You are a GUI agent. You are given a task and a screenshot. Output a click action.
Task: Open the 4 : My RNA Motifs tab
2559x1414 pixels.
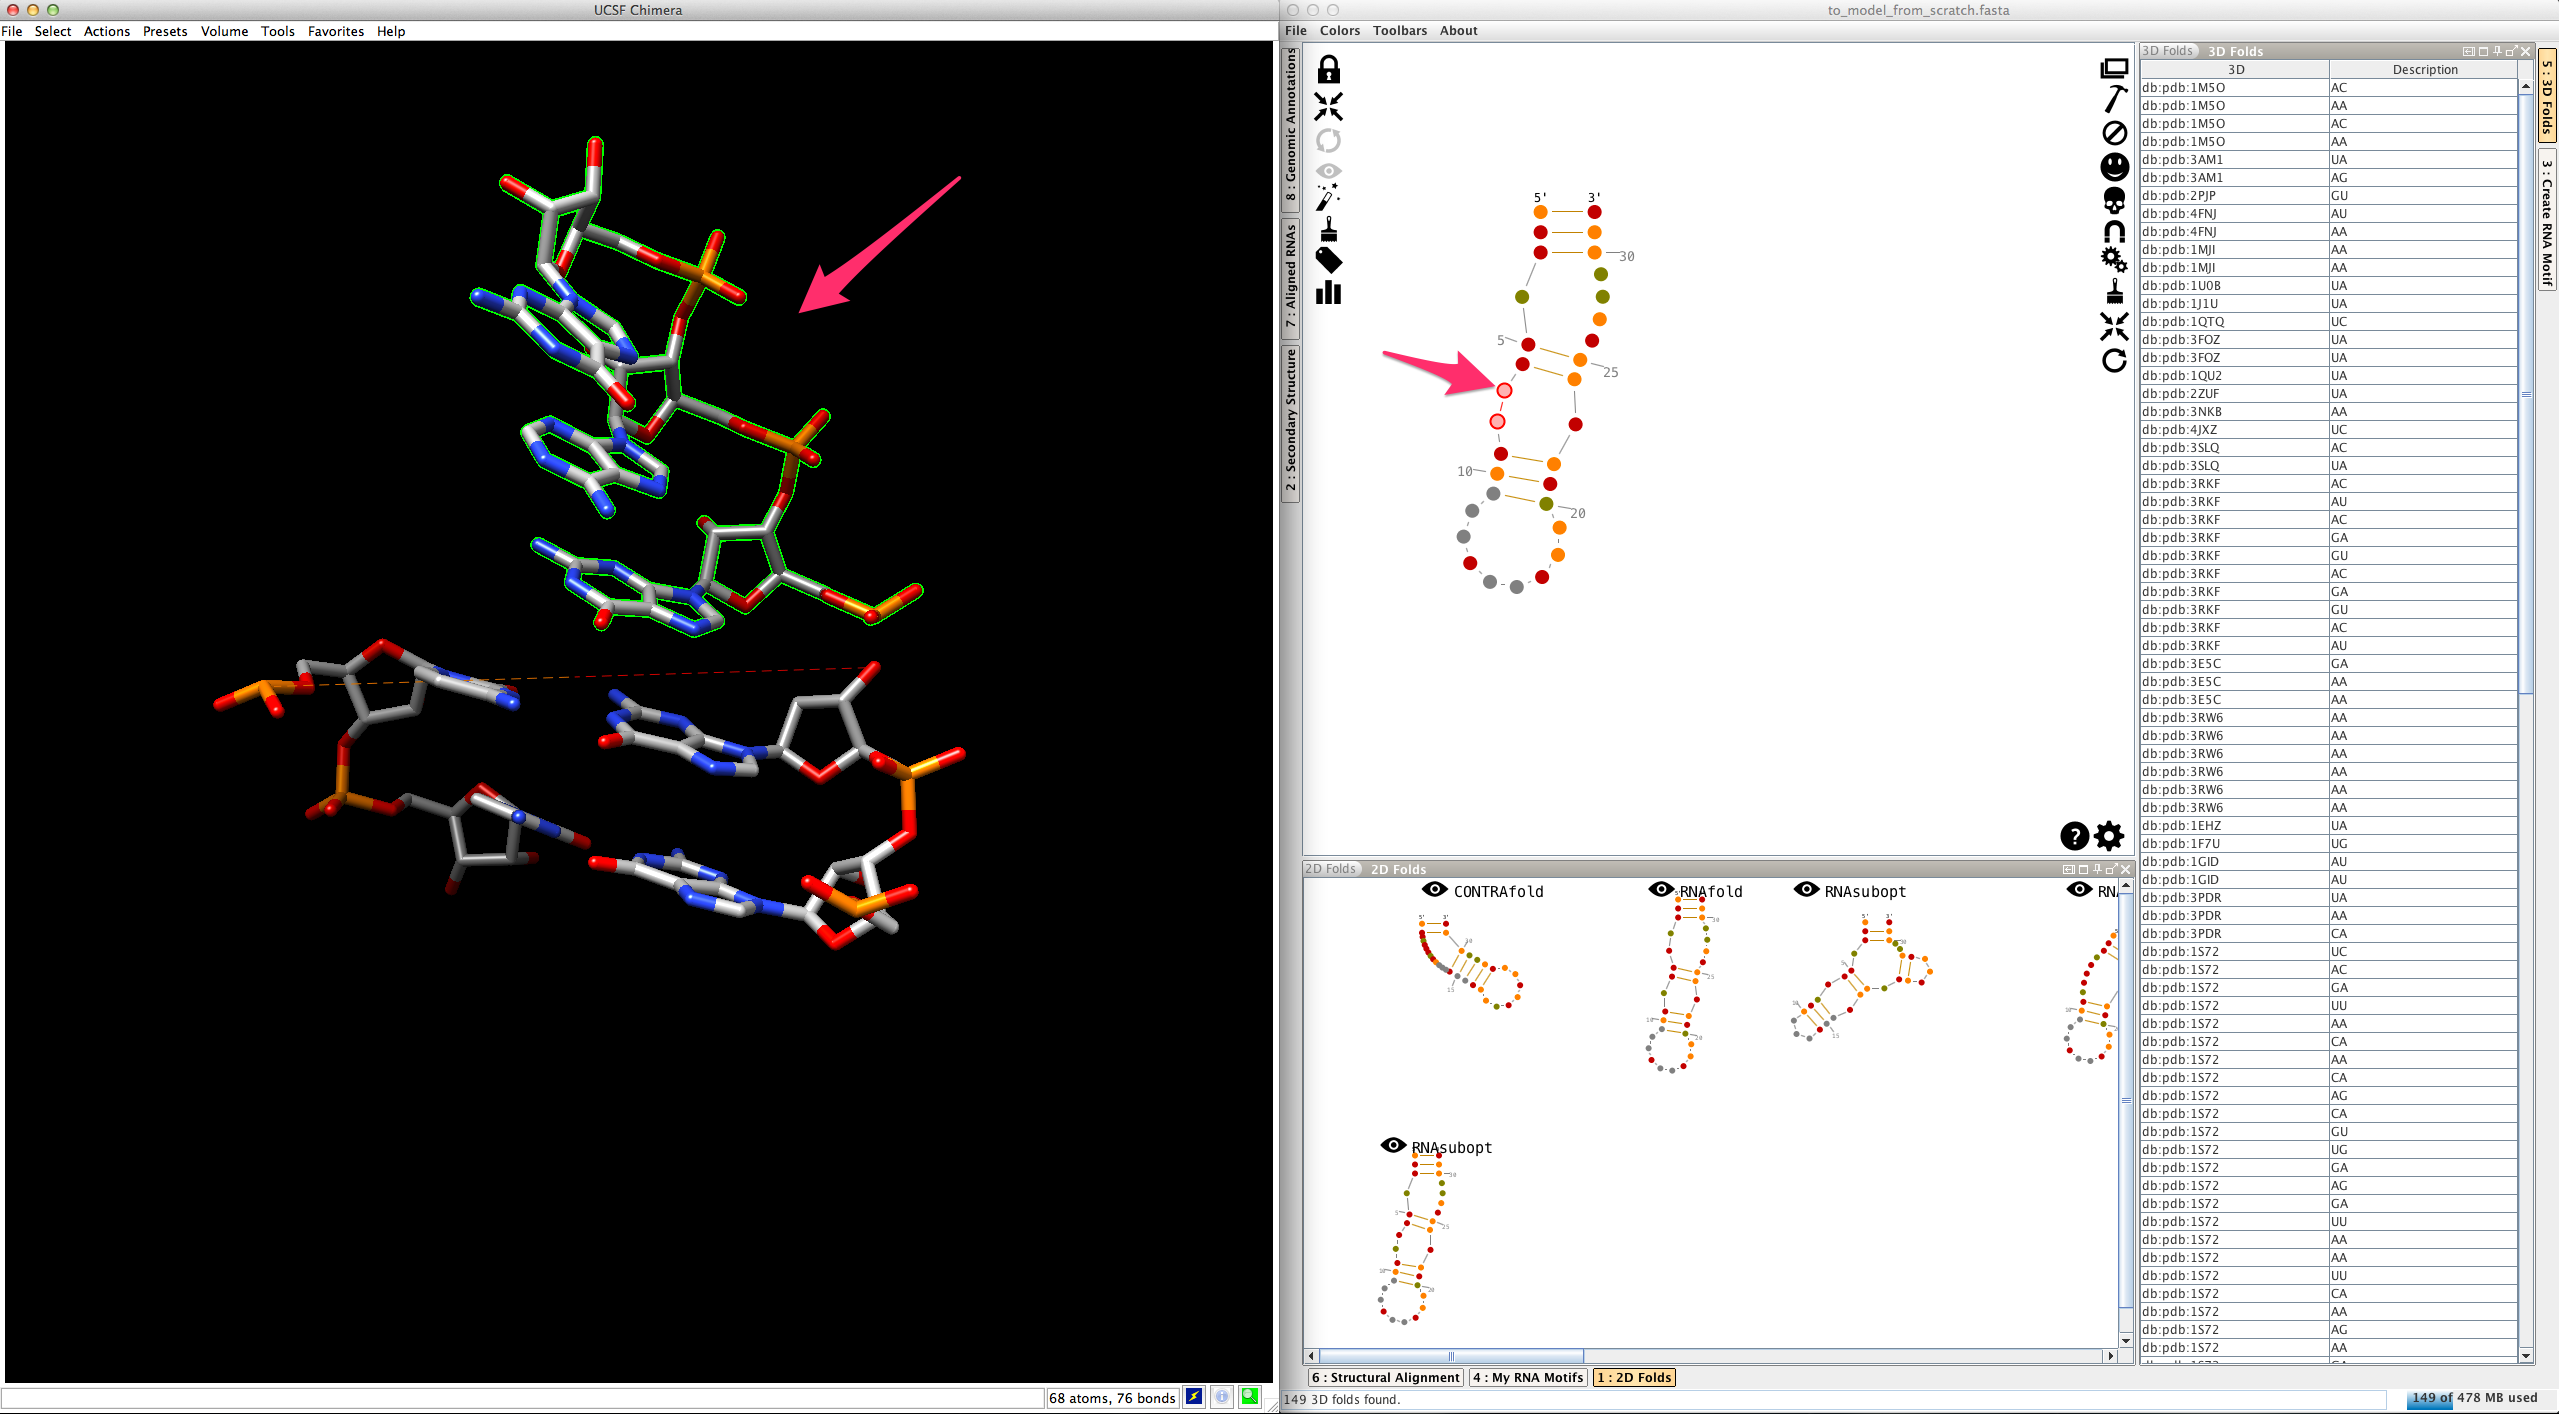pyautogui.click(x=1528, y=1377)
